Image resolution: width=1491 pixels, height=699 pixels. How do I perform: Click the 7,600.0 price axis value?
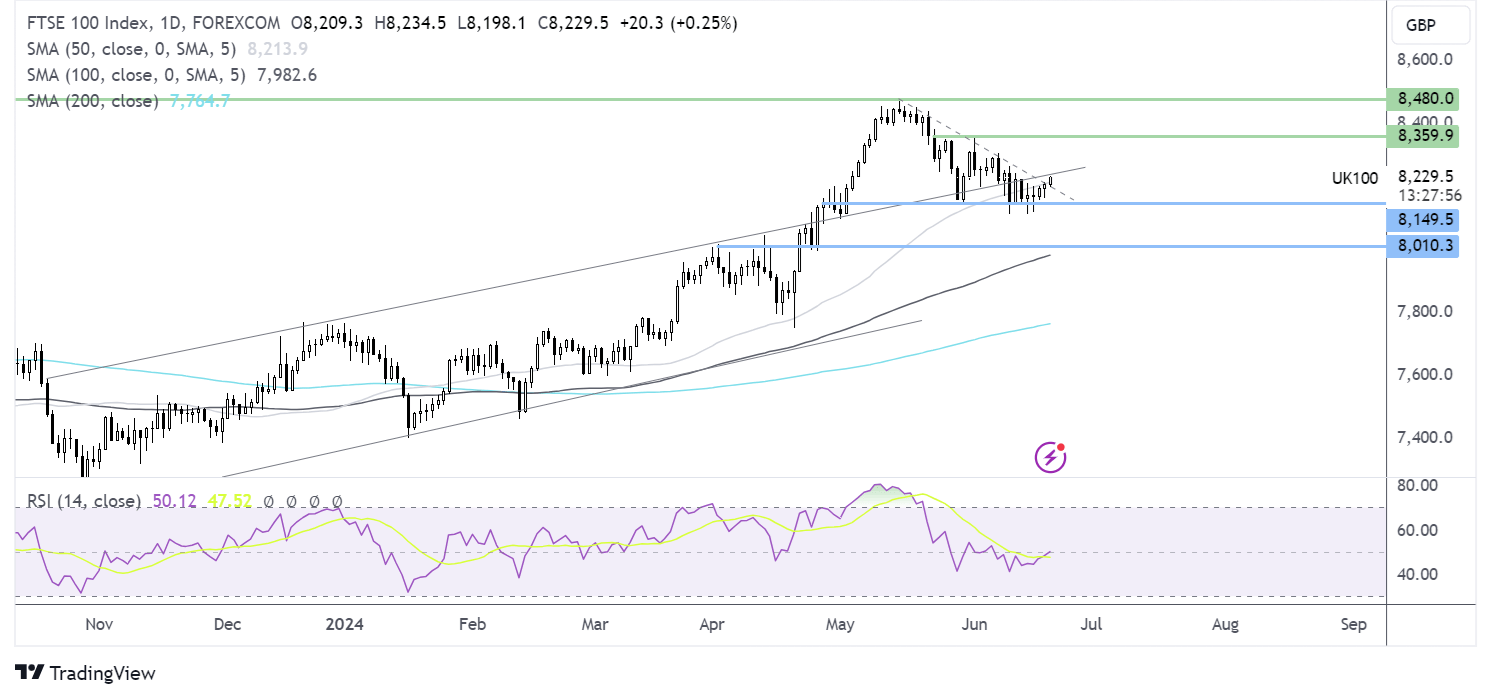click(x=1425, y=374)
